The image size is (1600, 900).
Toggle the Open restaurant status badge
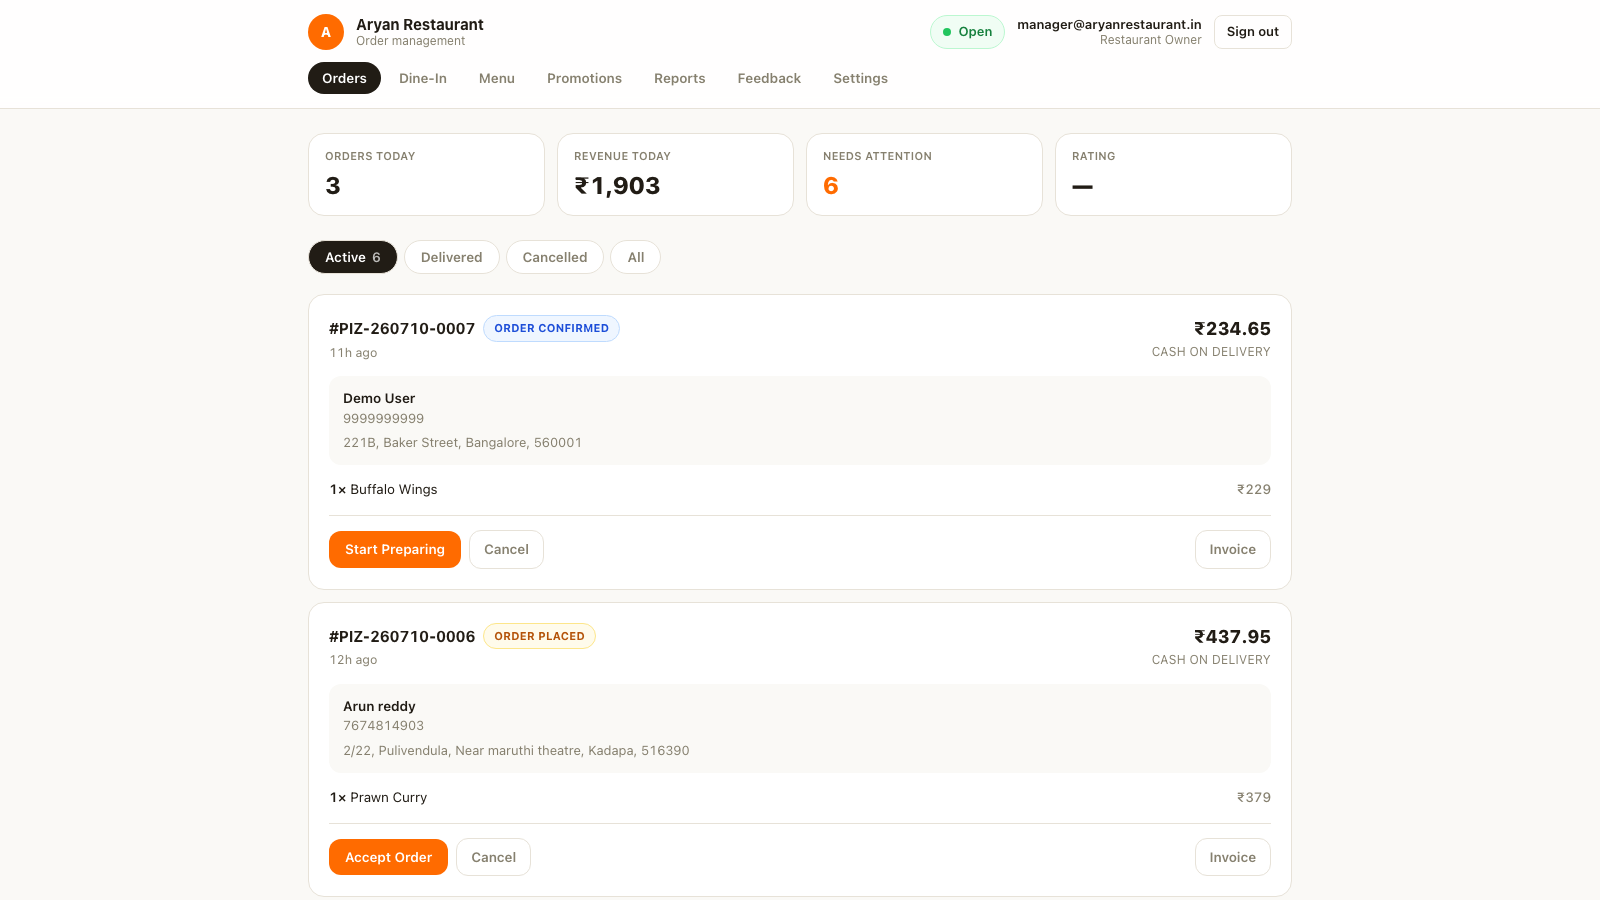coord(967,32)
